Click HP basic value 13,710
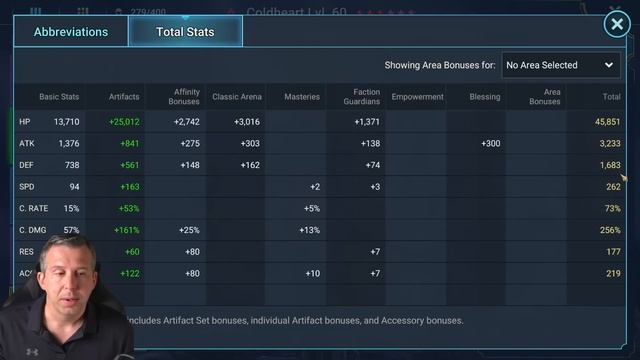Screen dimensions: 640x360 point(67,122)
